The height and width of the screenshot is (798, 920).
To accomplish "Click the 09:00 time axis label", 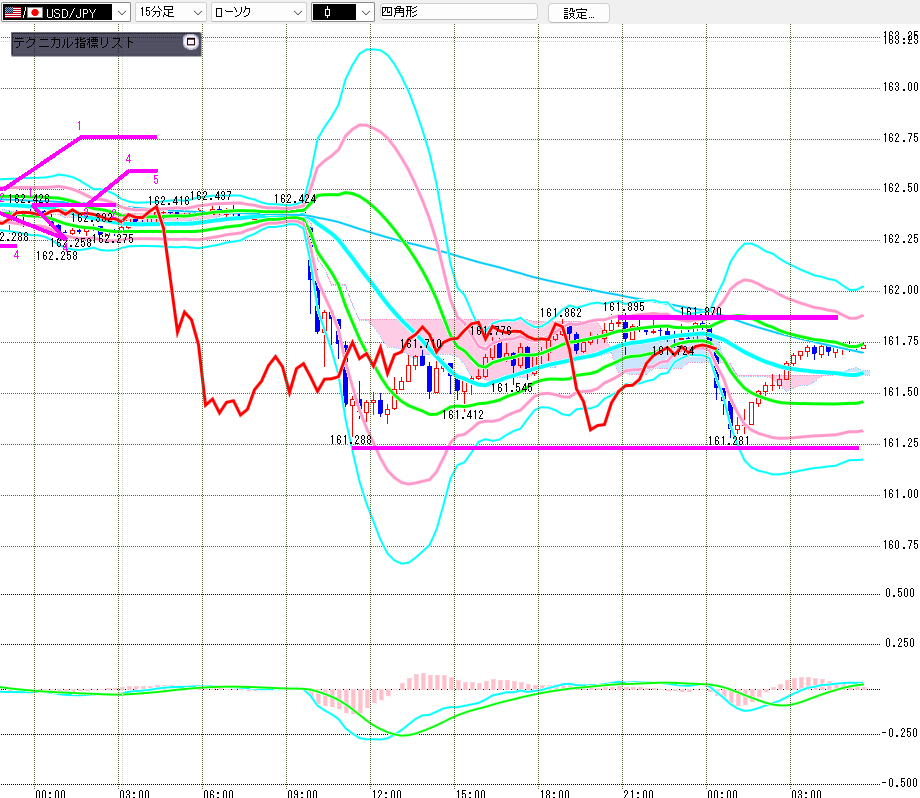I will [x=302, y=793].
